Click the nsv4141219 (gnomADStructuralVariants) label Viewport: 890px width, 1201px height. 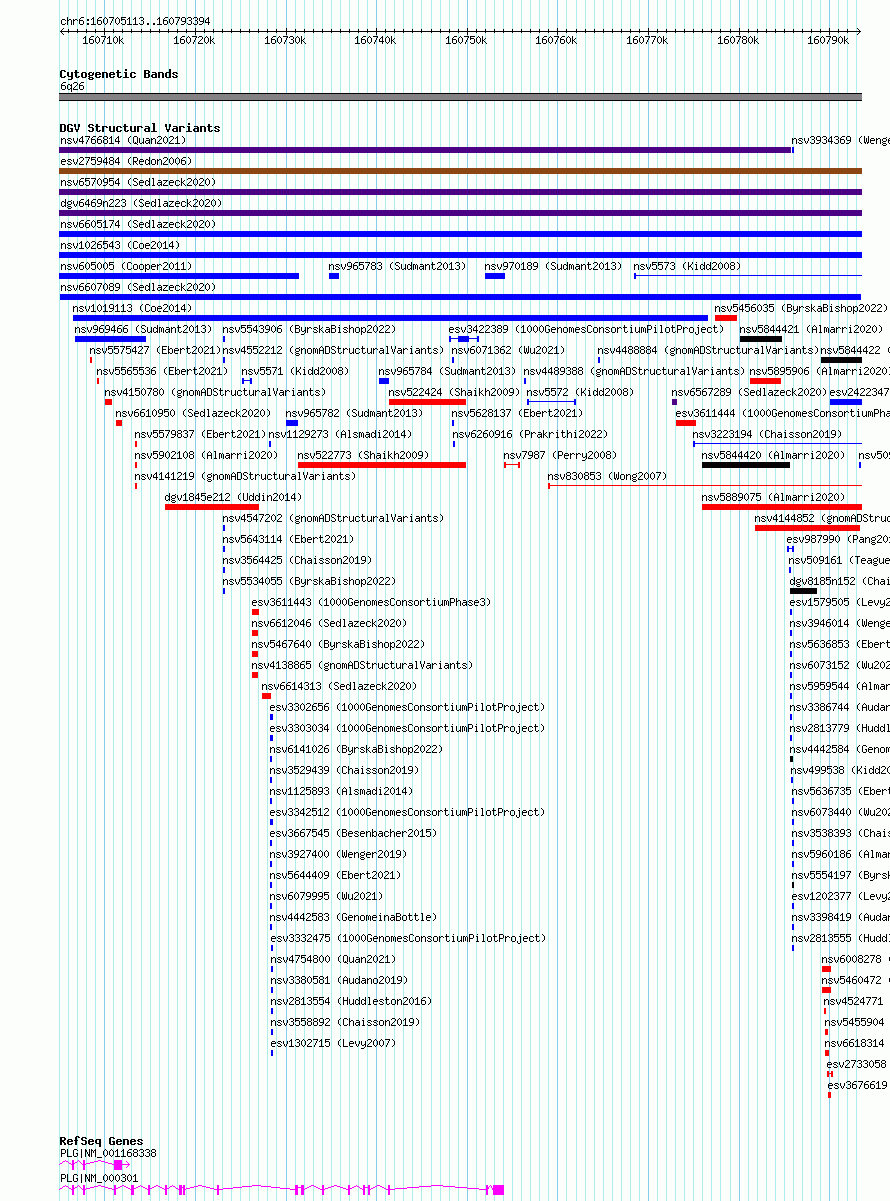tap(245, 476)
